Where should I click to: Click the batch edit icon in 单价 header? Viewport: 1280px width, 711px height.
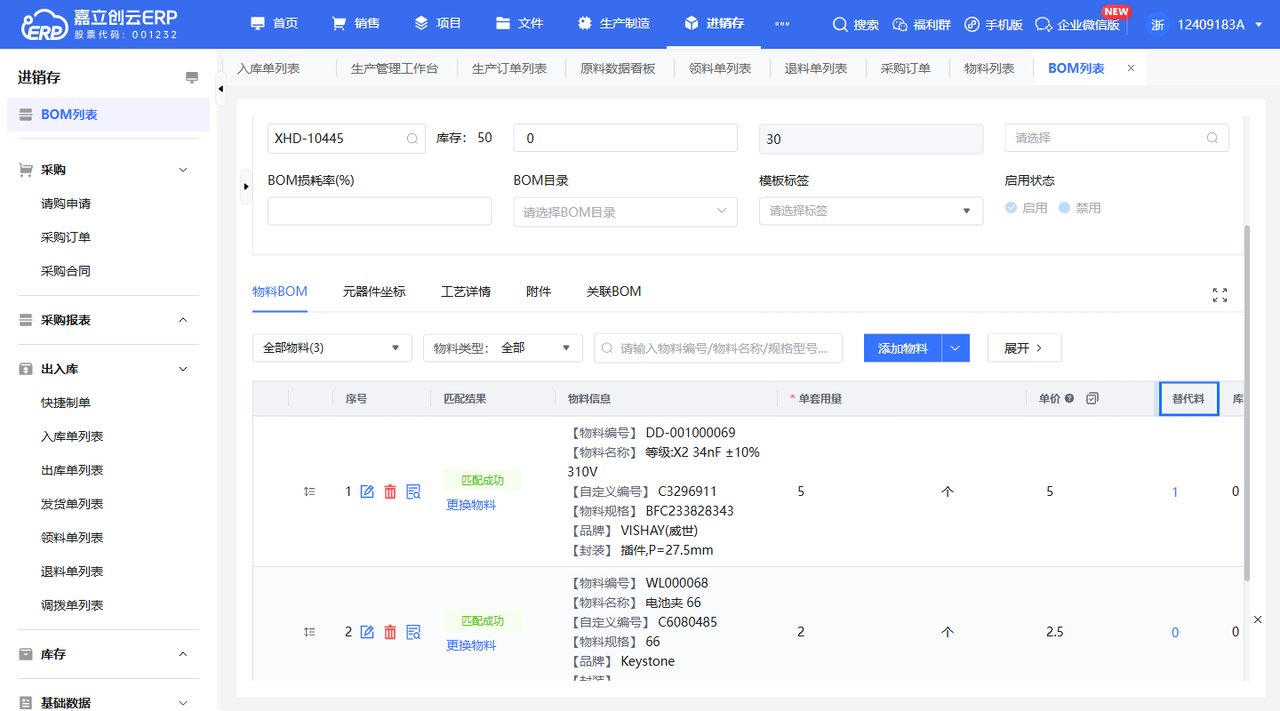1092,398
